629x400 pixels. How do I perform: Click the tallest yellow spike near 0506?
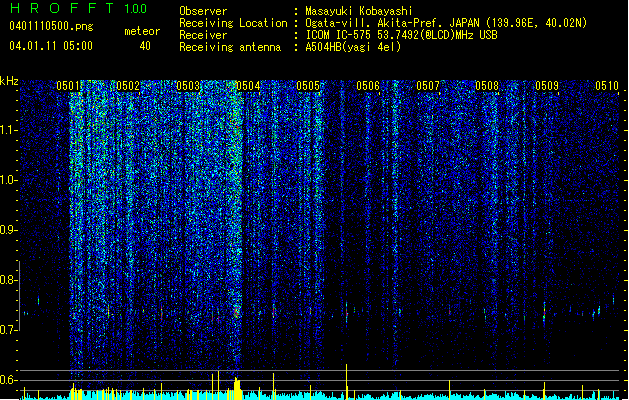pos(347,382)
